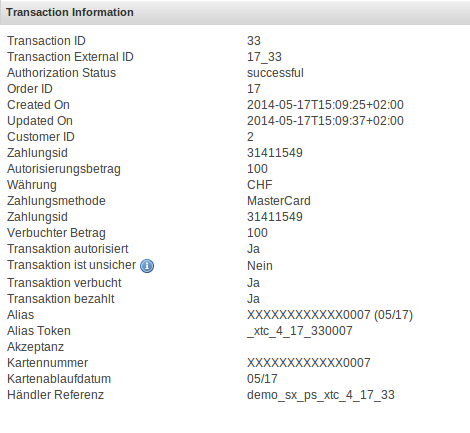The image size is (470, 433).
Task: Click the Authorization Status value successful
Action: (x=275, y=73)
